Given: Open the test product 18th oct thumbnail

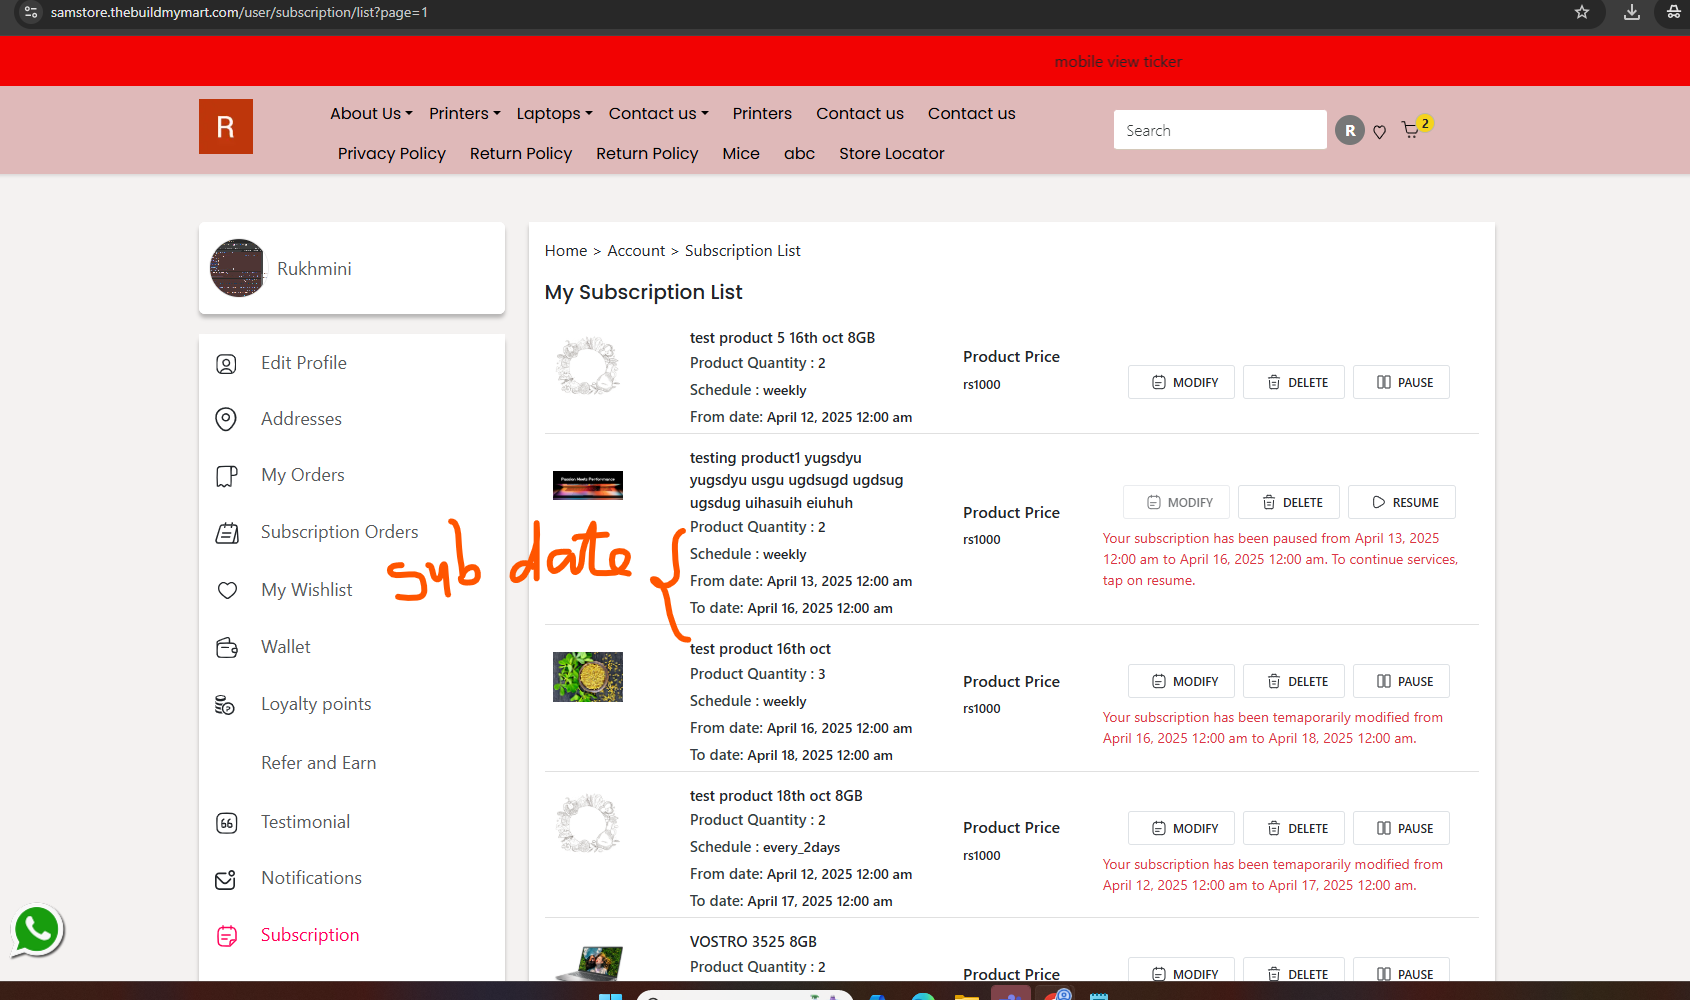Looking at the screenshot, I should coord(588,822).
